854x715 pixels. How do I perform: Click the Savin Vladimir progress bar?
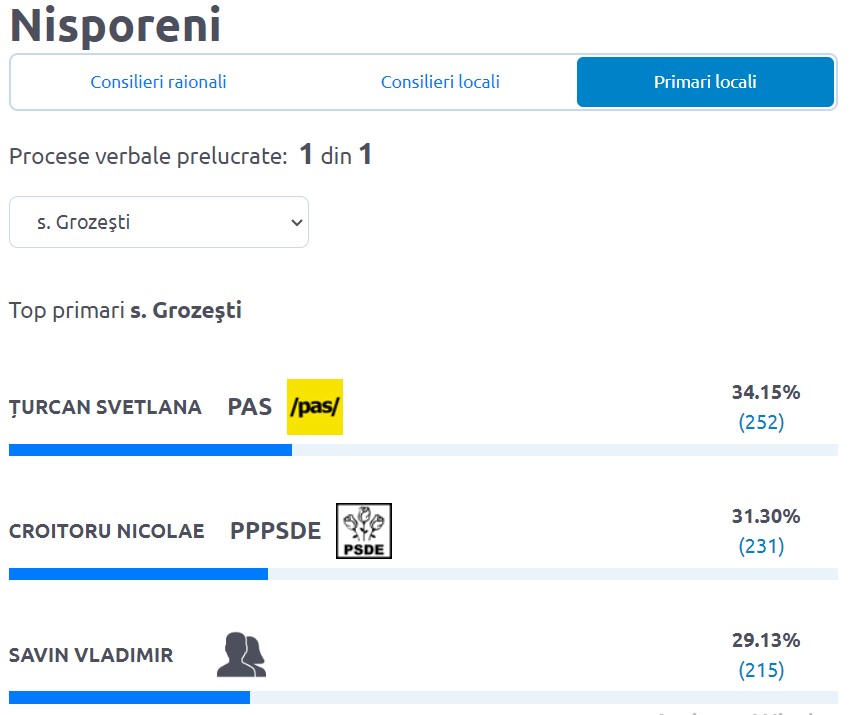coord(423,698)
